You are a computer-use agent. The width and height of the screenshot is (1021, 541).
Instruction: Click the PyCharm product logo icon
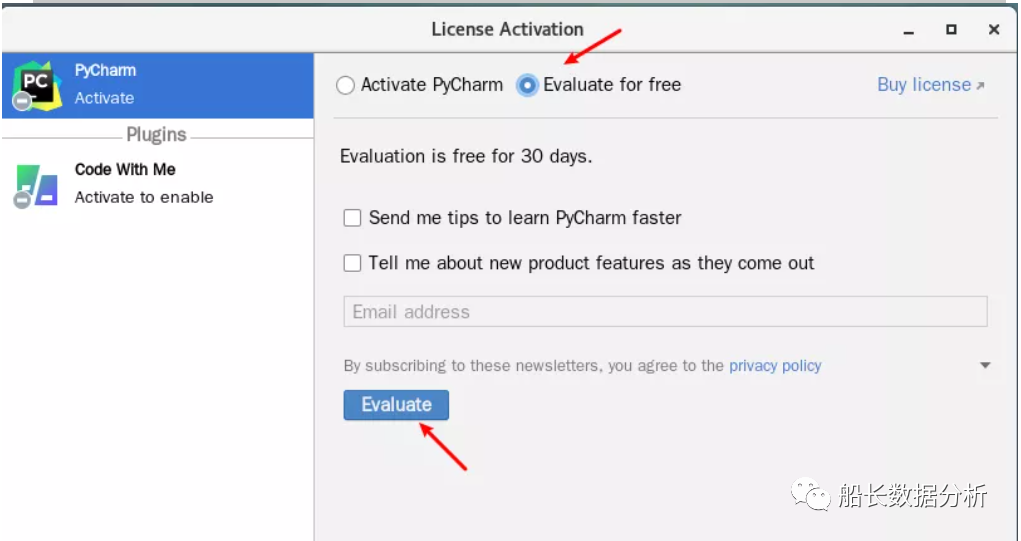click(36, 85)
